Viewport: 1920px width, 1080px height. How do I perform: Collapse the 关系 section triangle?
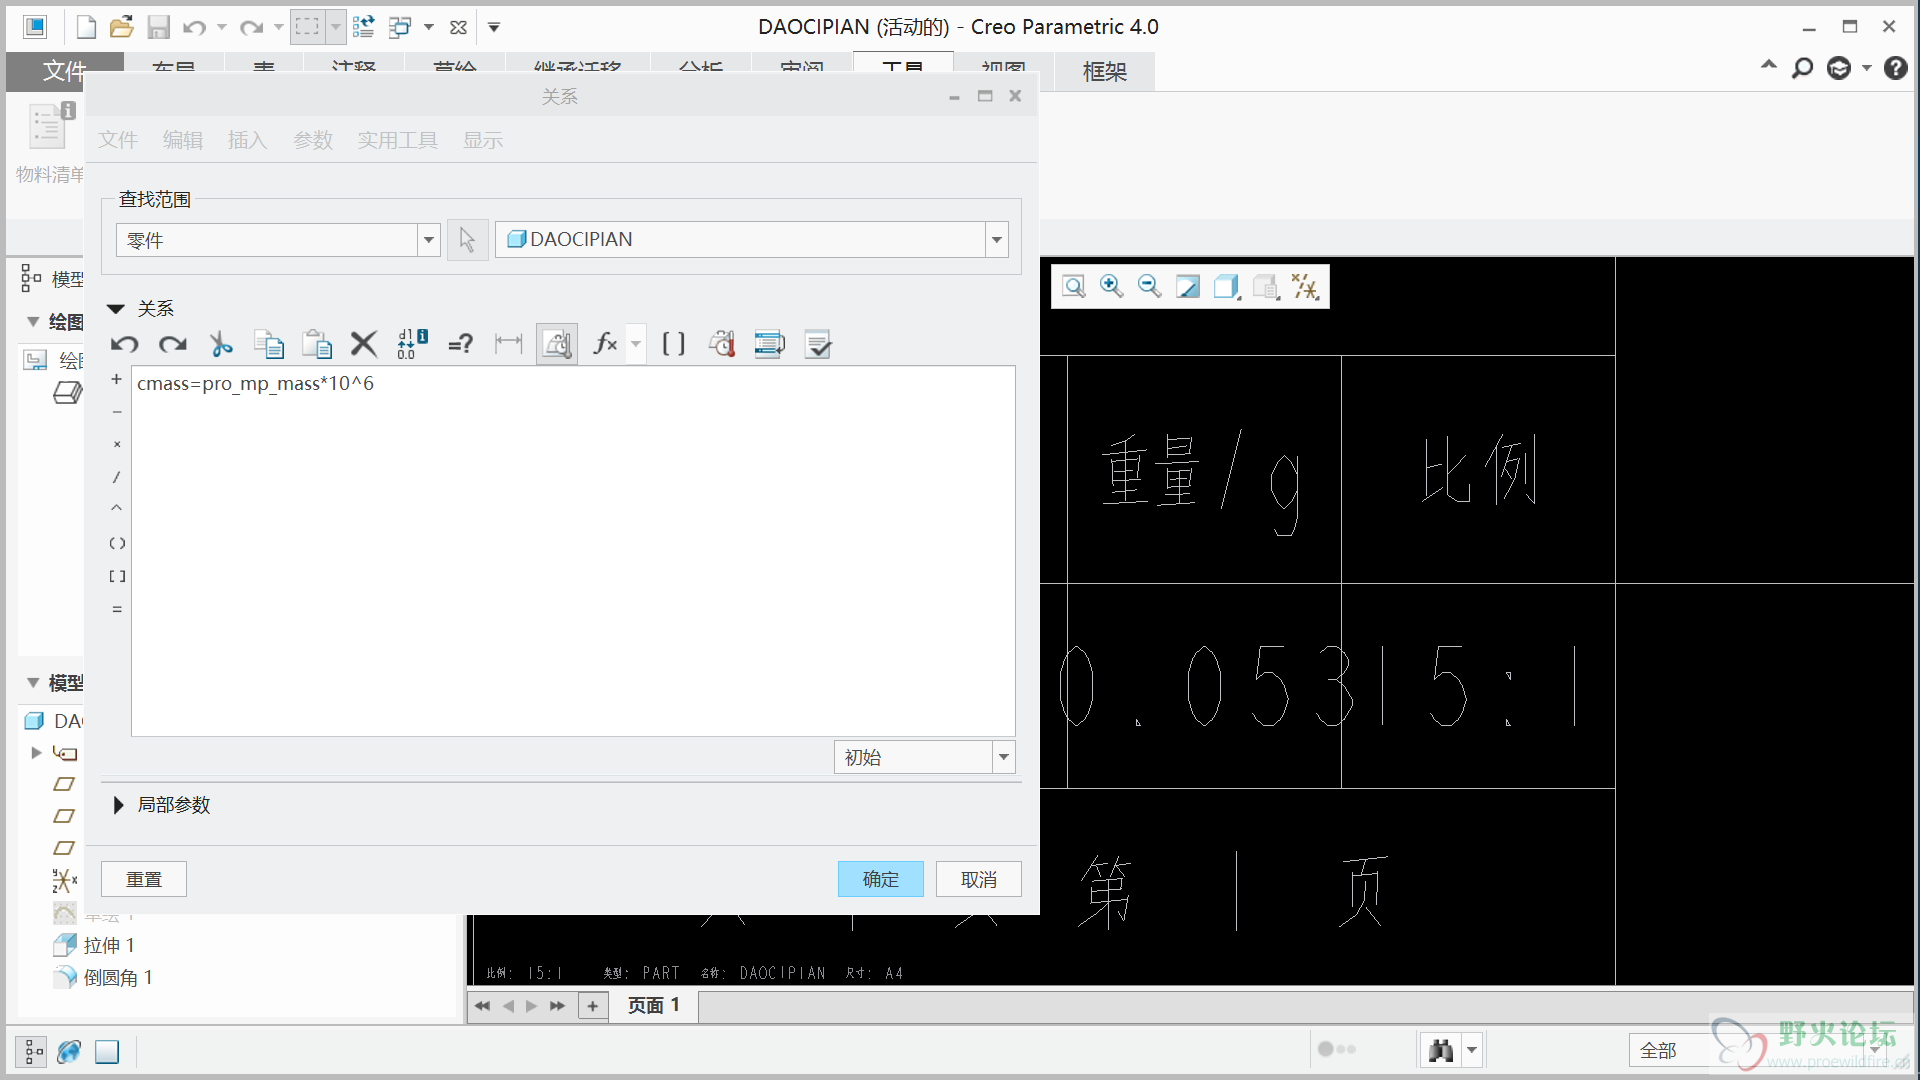pos(116,309)
